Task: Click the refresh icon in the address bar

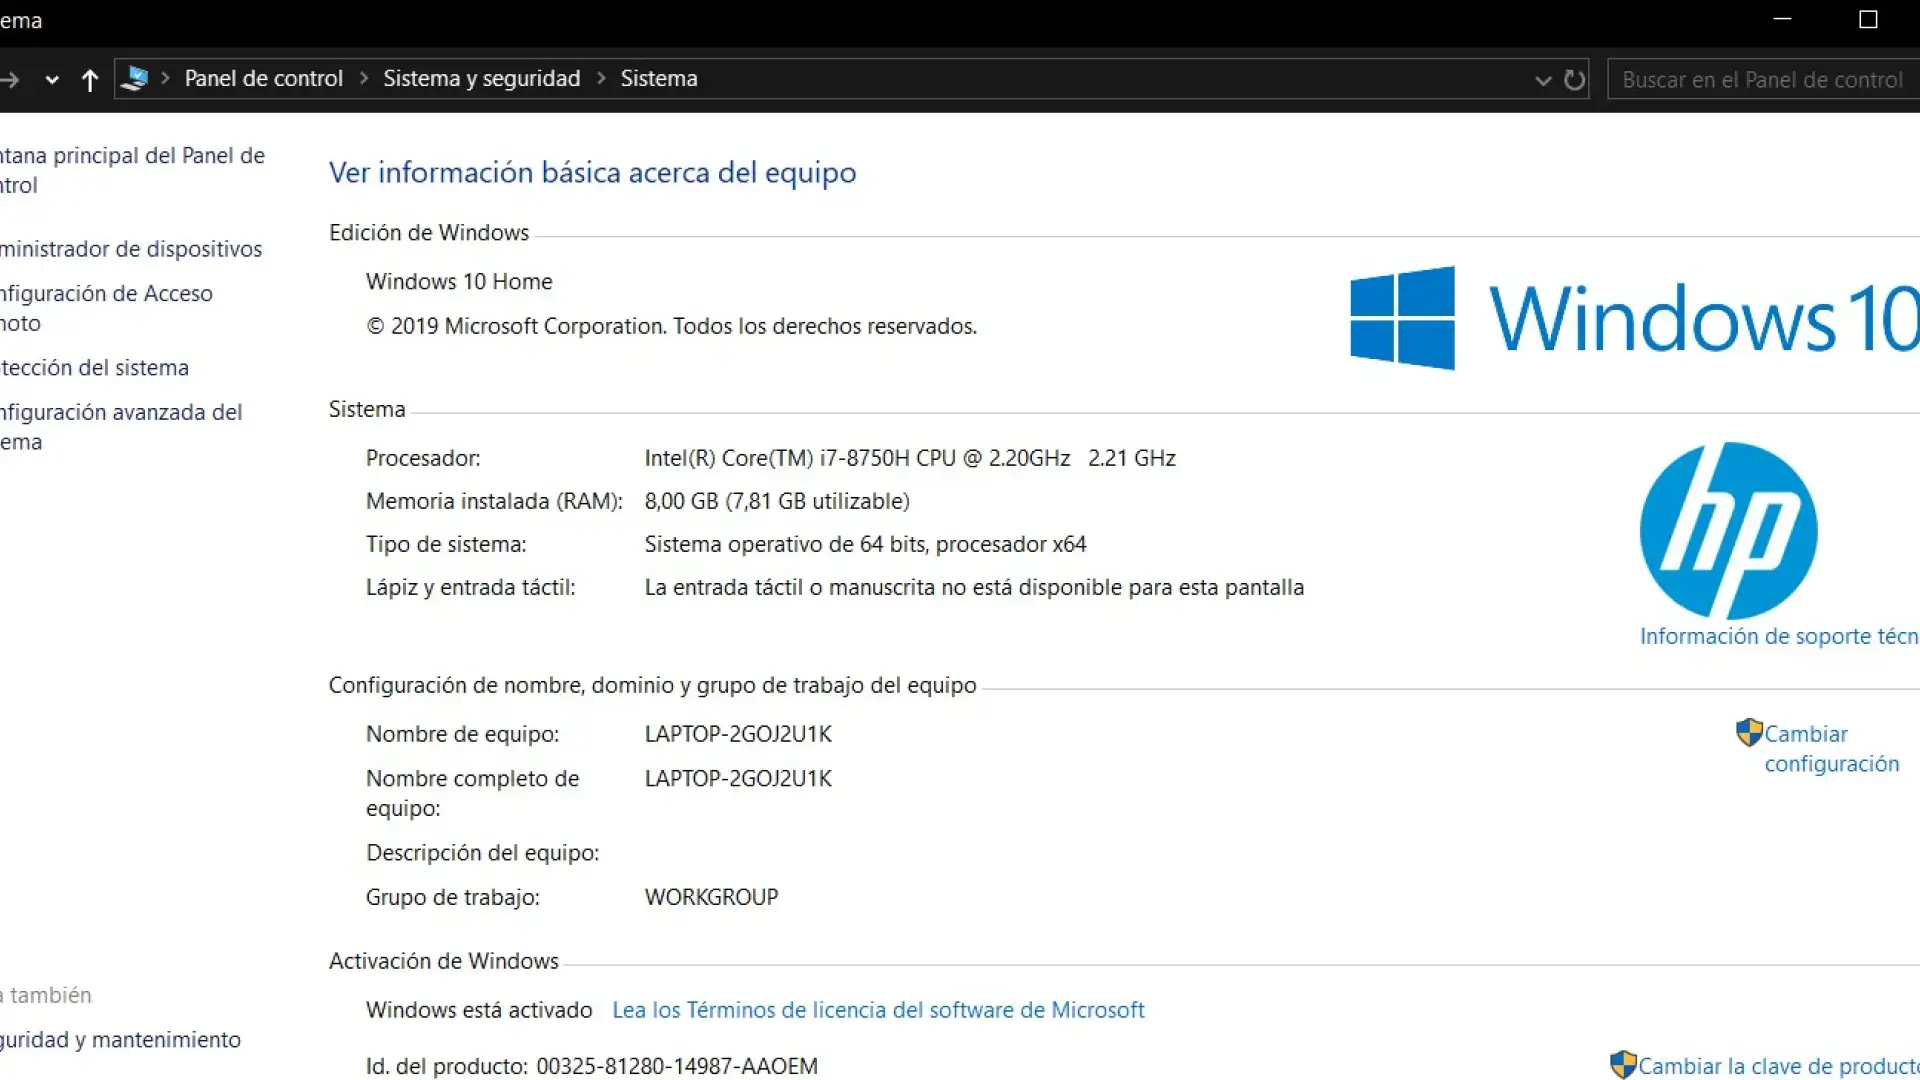Action: tap(1573, 80)
